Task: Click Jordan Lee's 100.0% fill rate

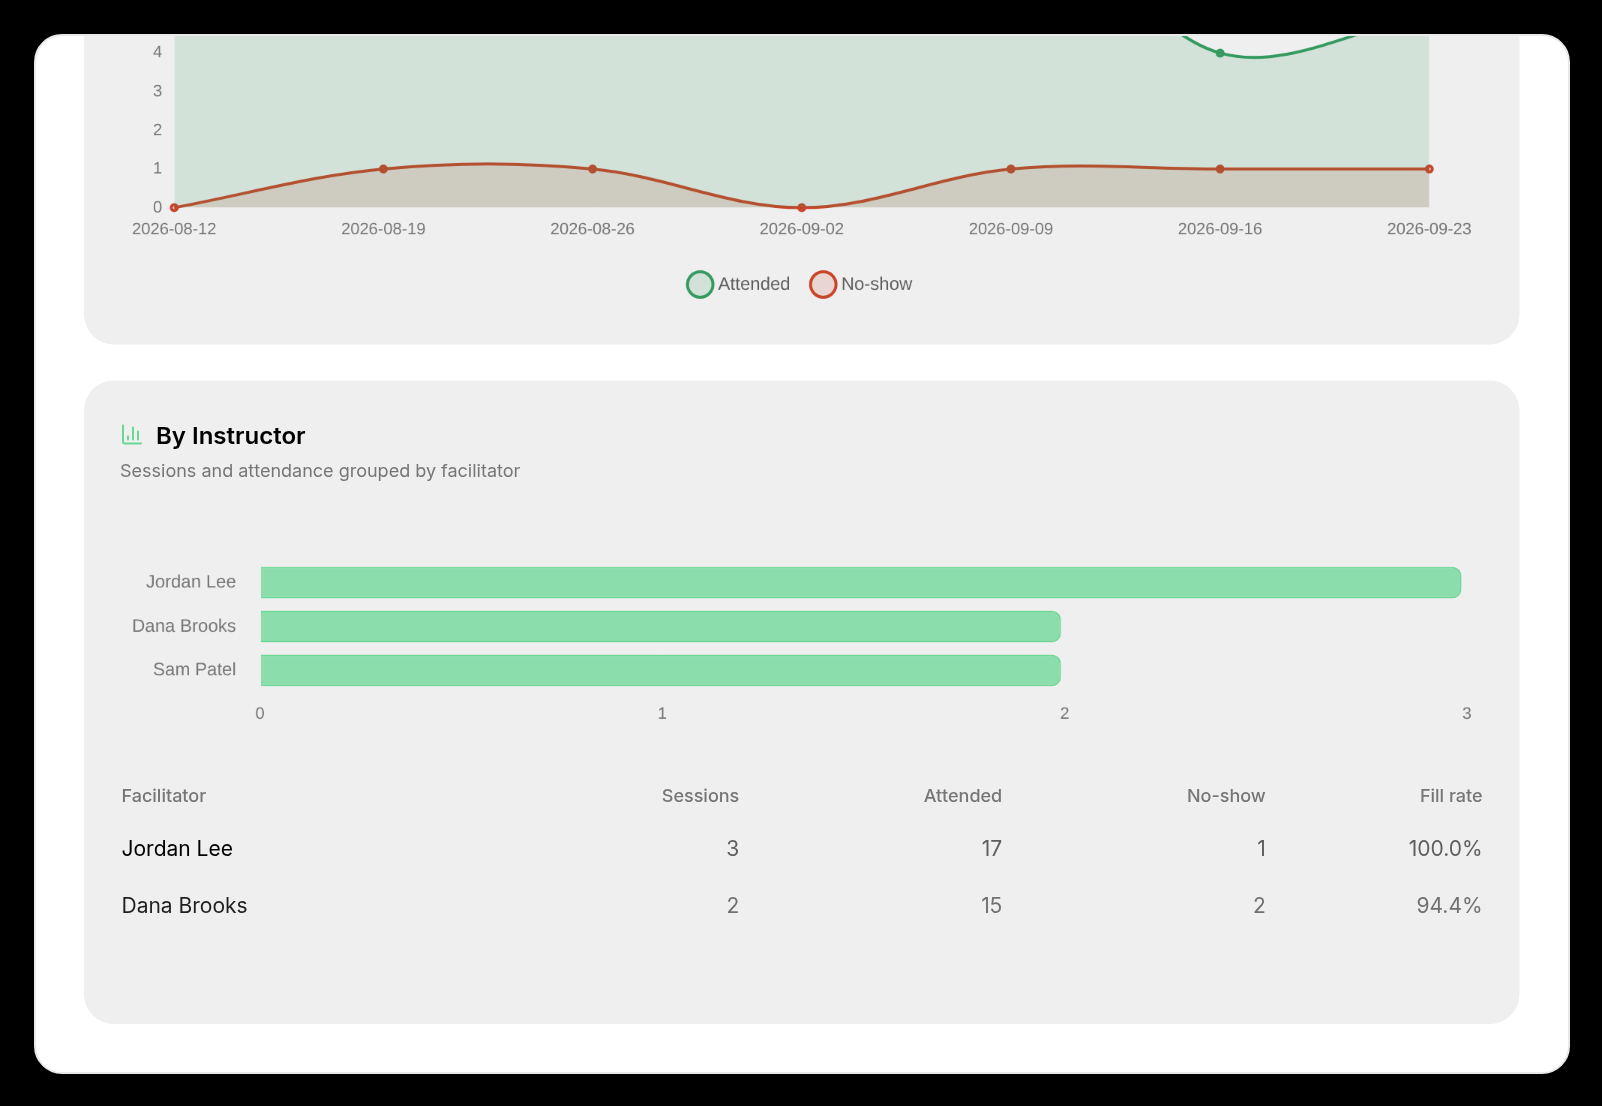Action: pyautogui.click(x=1445, y=849)
